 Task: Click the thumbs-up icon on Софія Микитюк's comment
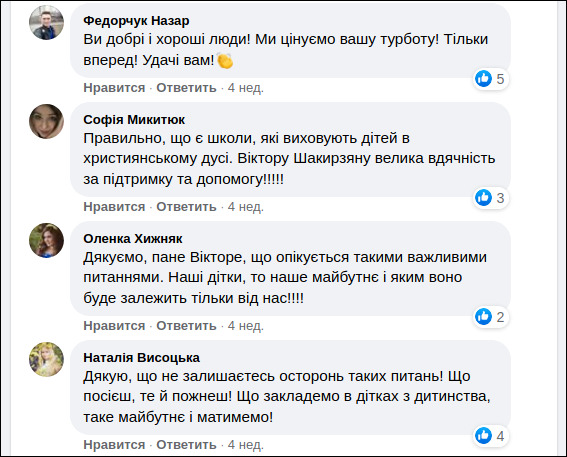483,197
